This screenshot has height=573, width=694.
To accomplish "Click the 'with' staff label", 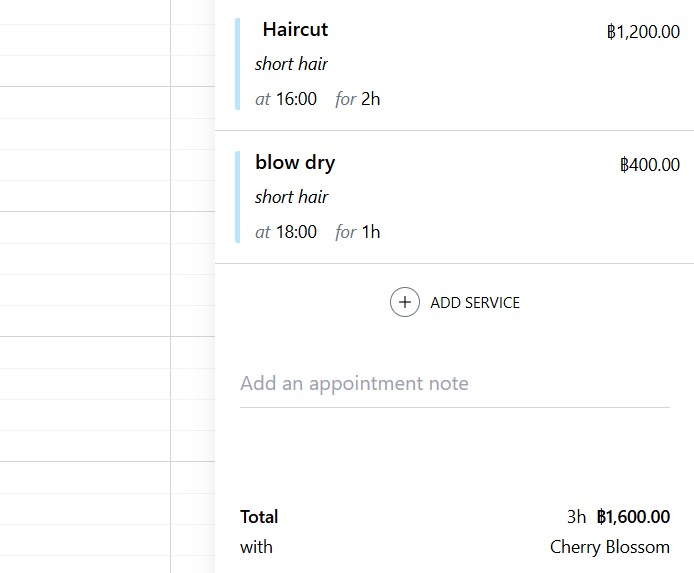I will click(256, 547).
